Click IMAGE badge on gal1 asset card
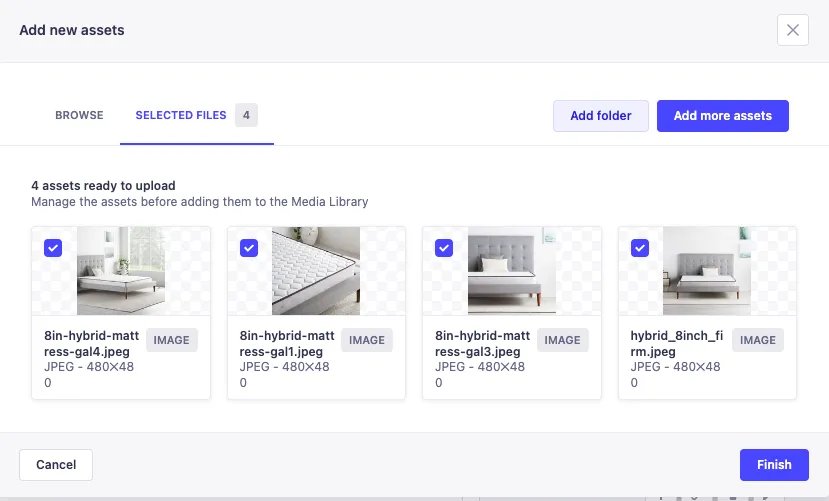Viewport: 829px width, 501px height. (367, 340)
